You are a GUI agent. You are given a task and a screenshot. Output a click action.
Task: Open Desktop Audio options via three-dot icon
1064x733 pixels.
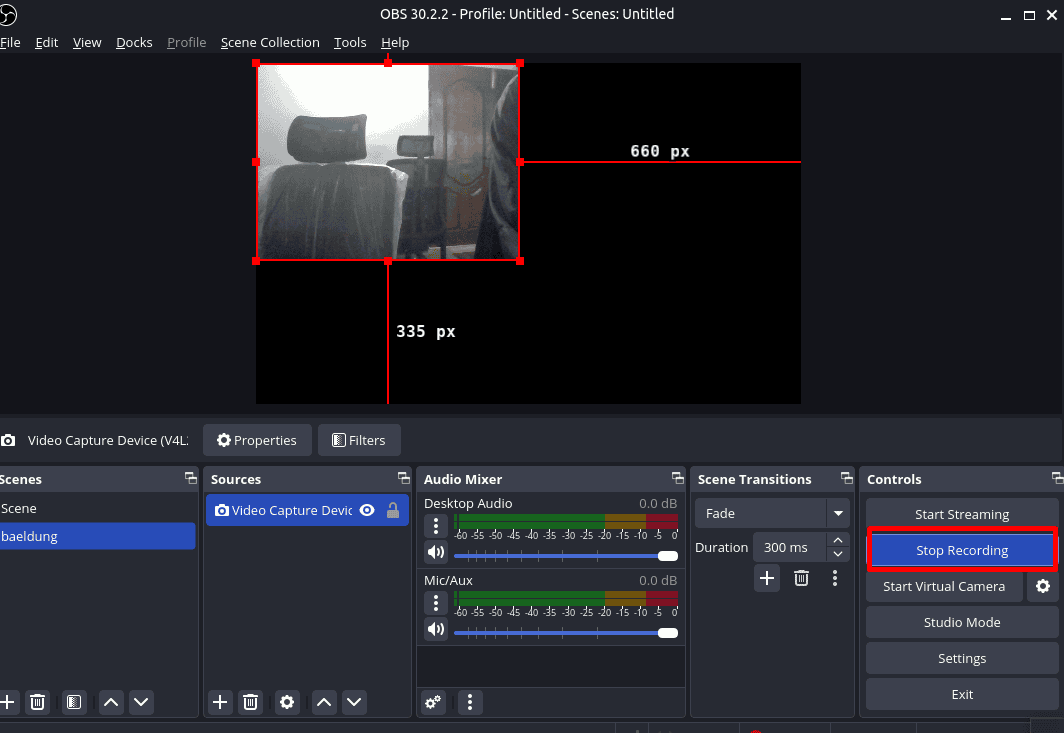point(435,526)
